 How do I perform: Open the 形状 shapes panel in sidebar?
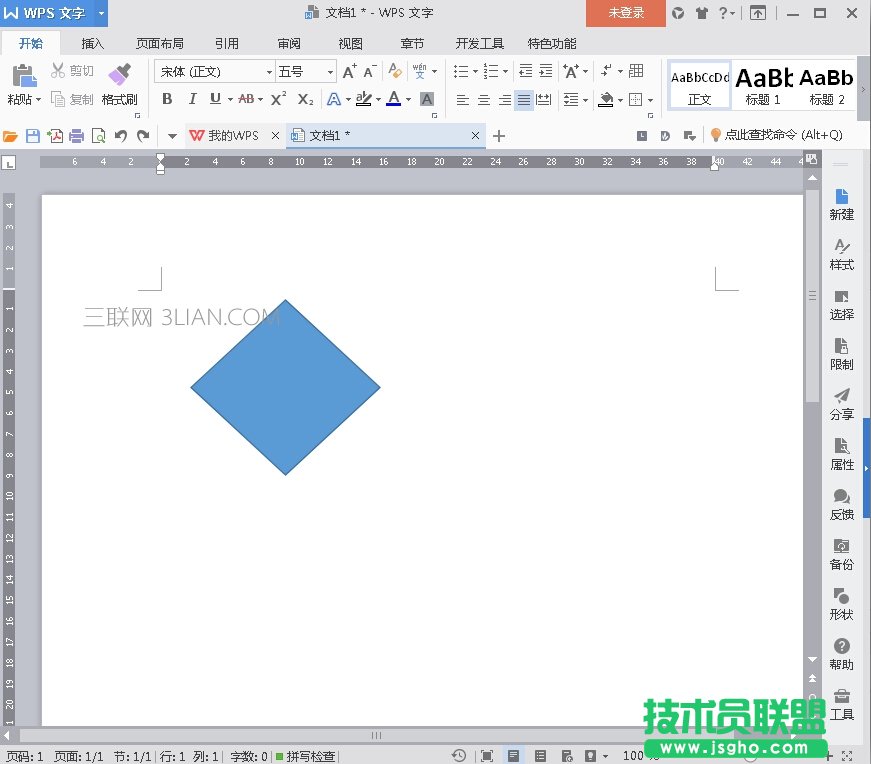(841, 603)
